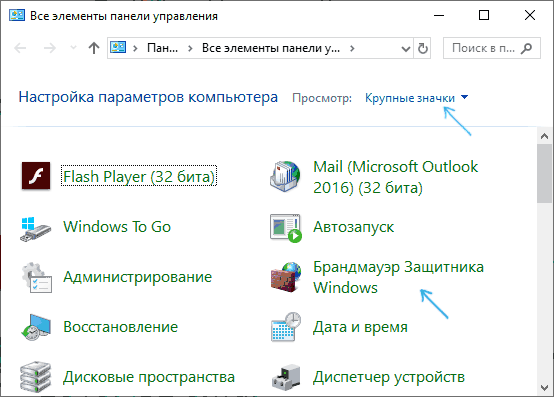The height and width of the screenshot is (397, 554).
Task: Open the Диспетчер устройств icon
Action: [286, 377]
